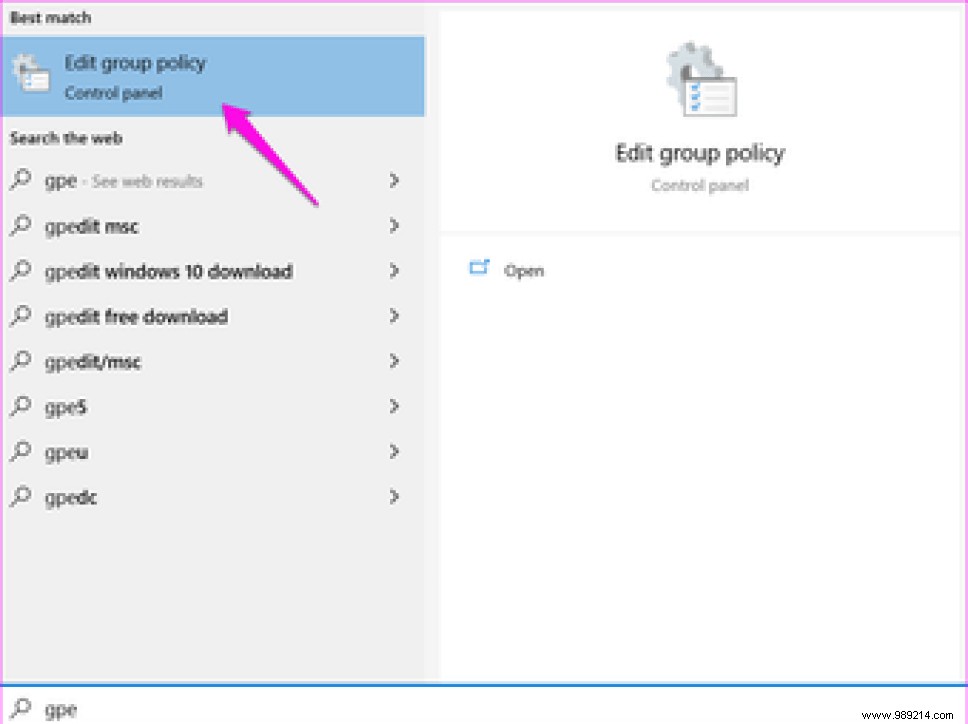Click the Open launch icon in the right pane

pos(480,268)
